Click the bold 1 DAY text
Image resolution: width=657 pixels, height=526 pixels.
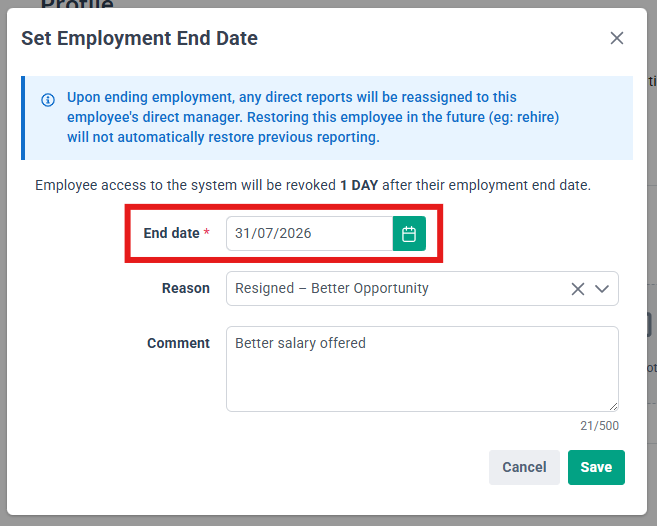tap(359, 185)
